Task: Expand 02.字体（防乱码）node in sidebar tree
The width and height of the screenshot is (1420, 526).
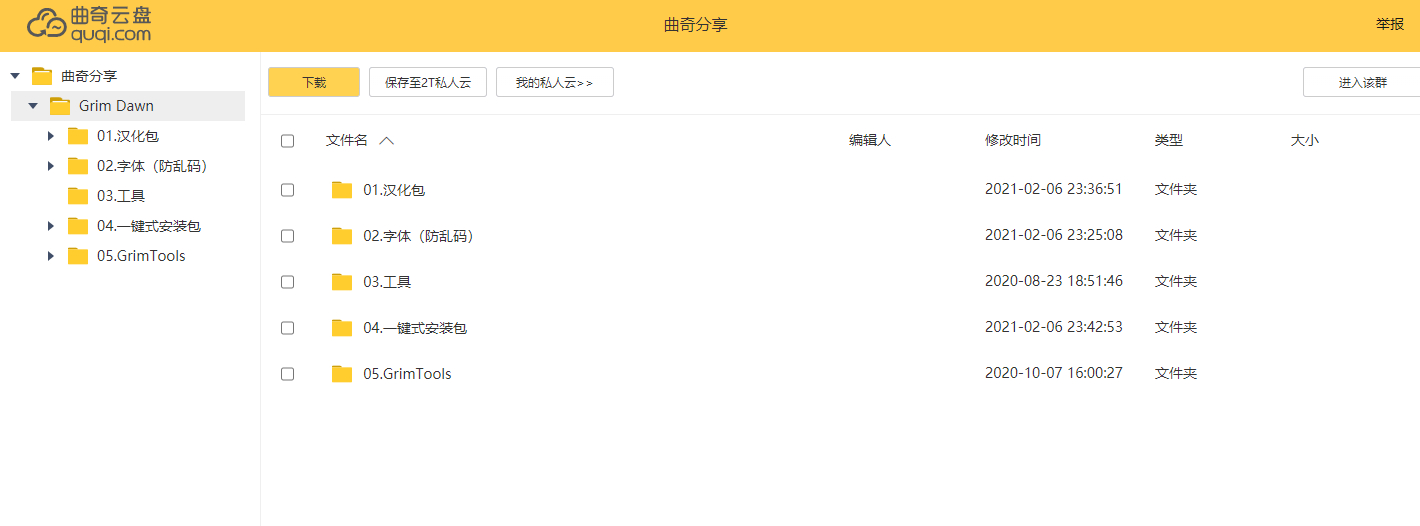Action: 51,166
